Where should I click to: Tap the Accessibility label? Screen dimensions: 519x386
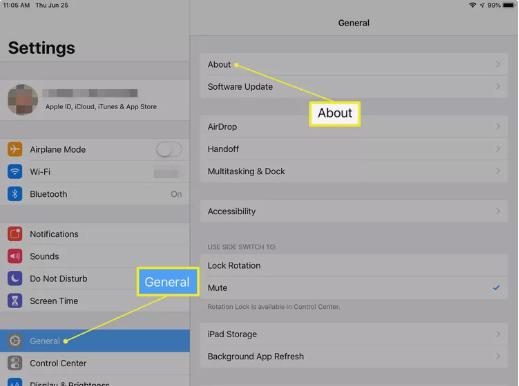[x=231, y=211]
